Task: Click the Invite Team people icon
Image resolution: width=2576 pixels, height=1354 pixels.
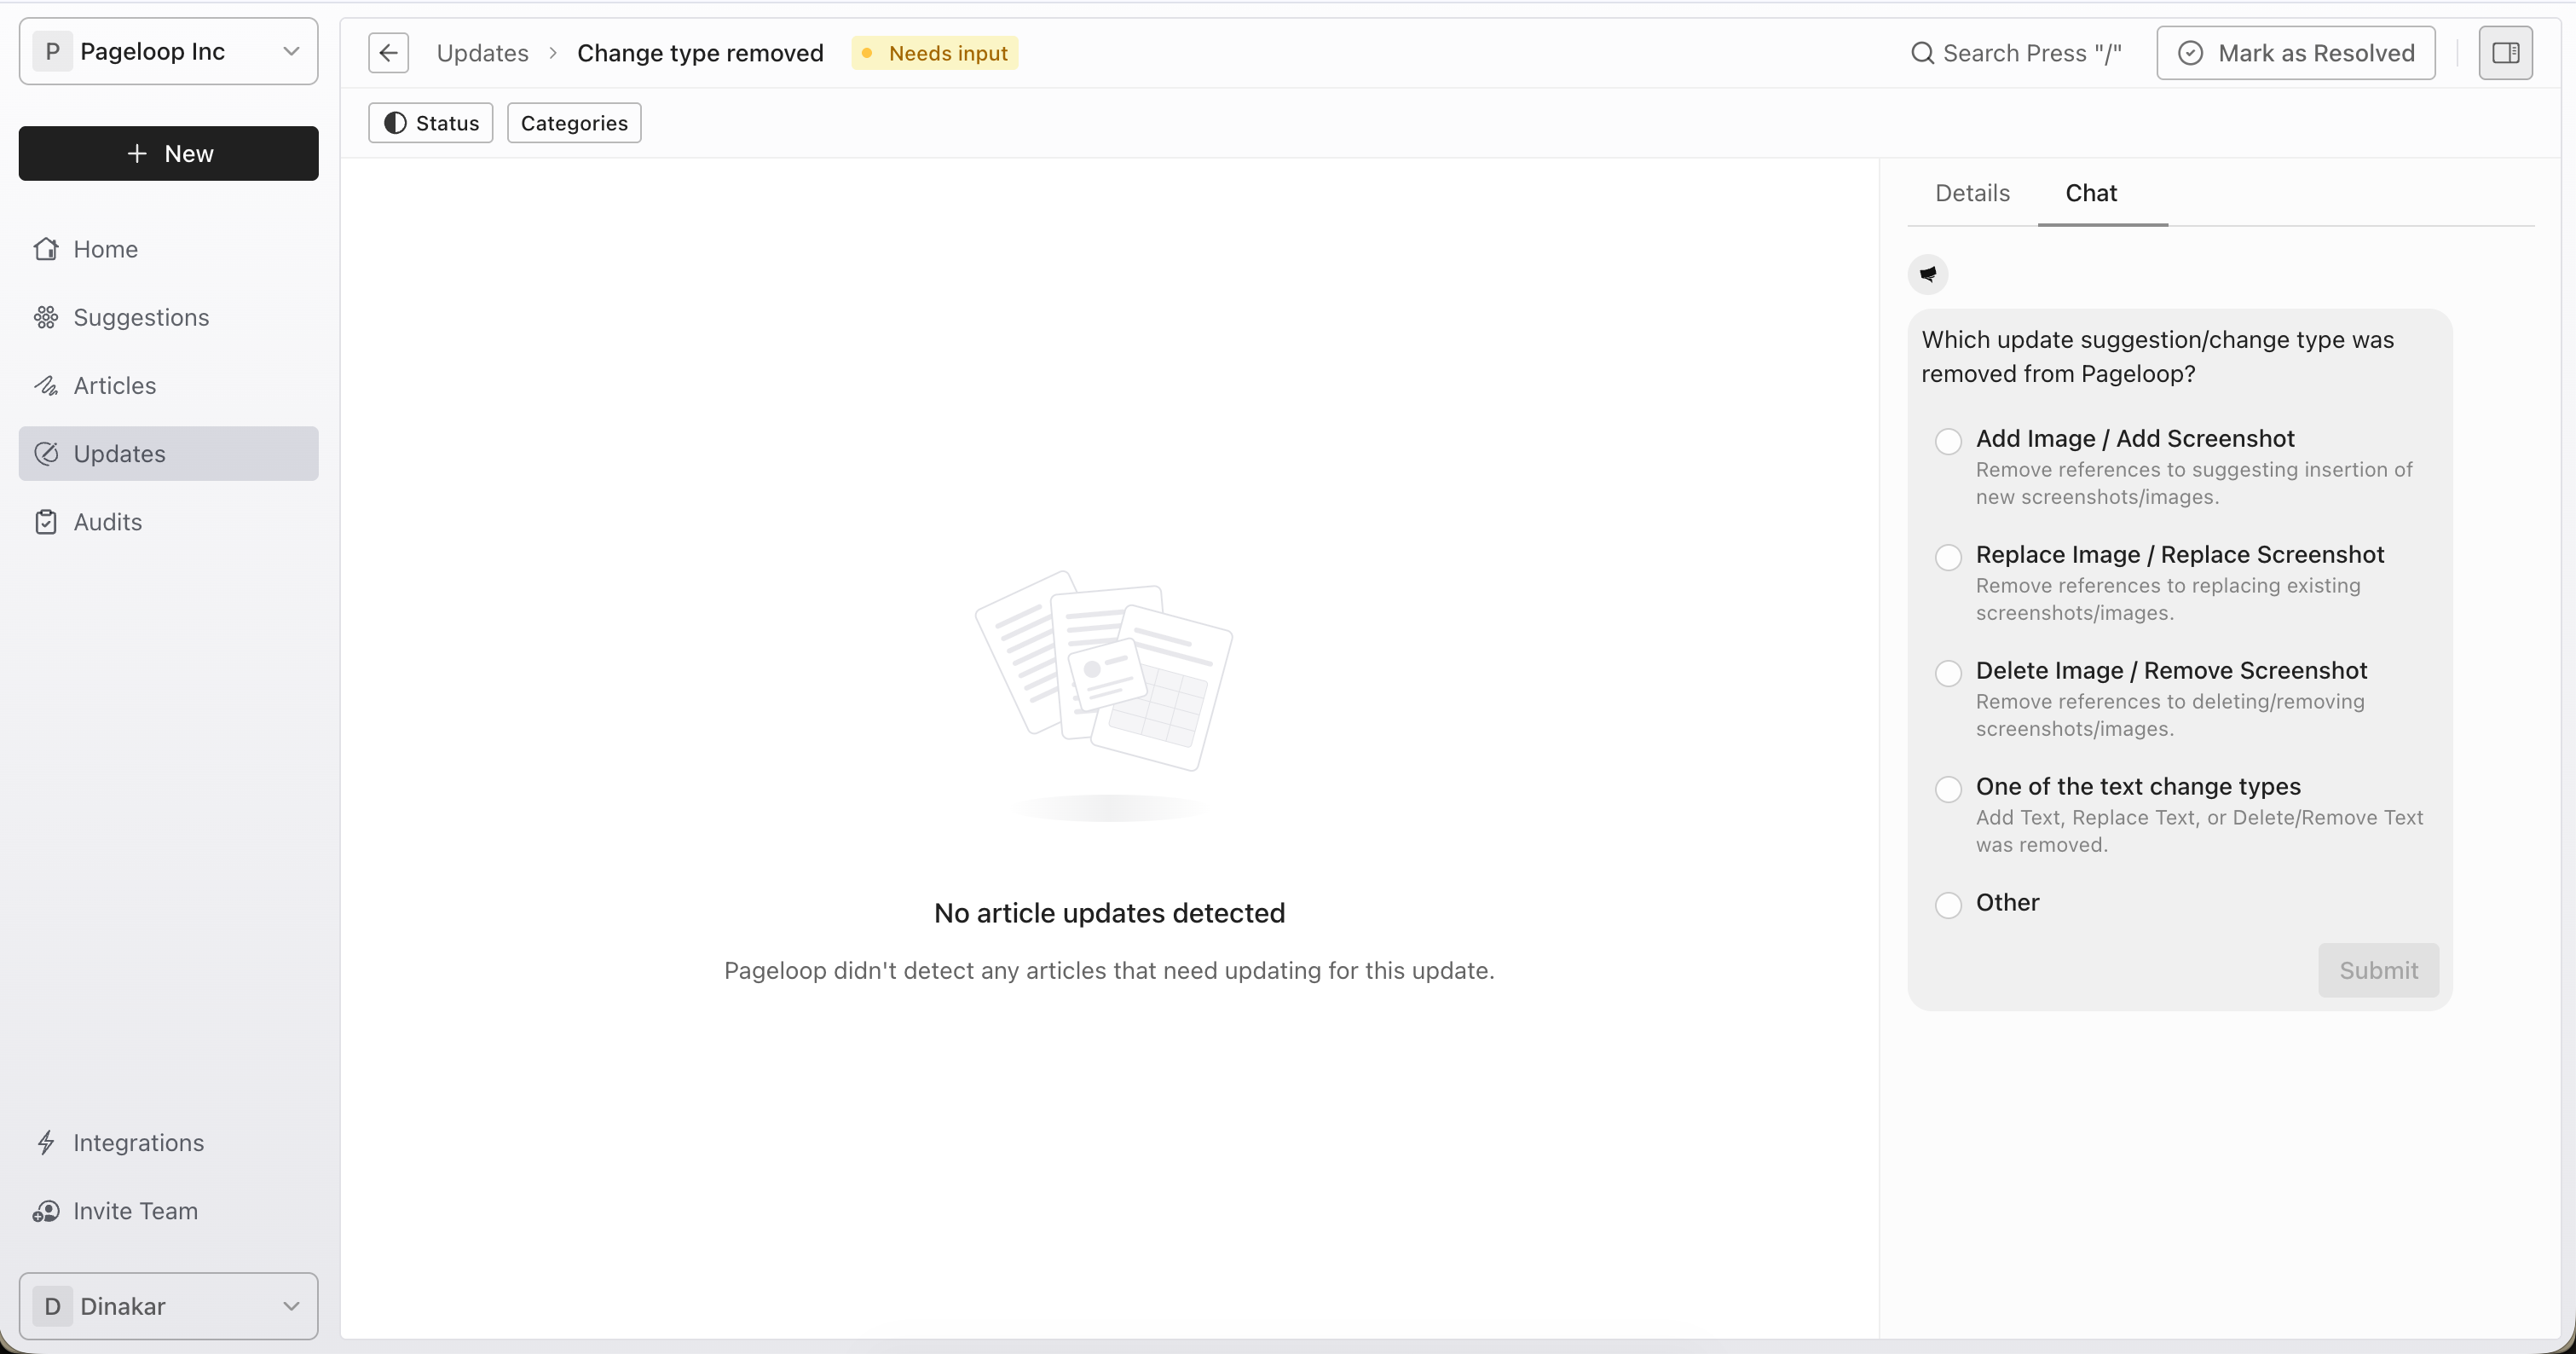Action: tap(46, 1211)
